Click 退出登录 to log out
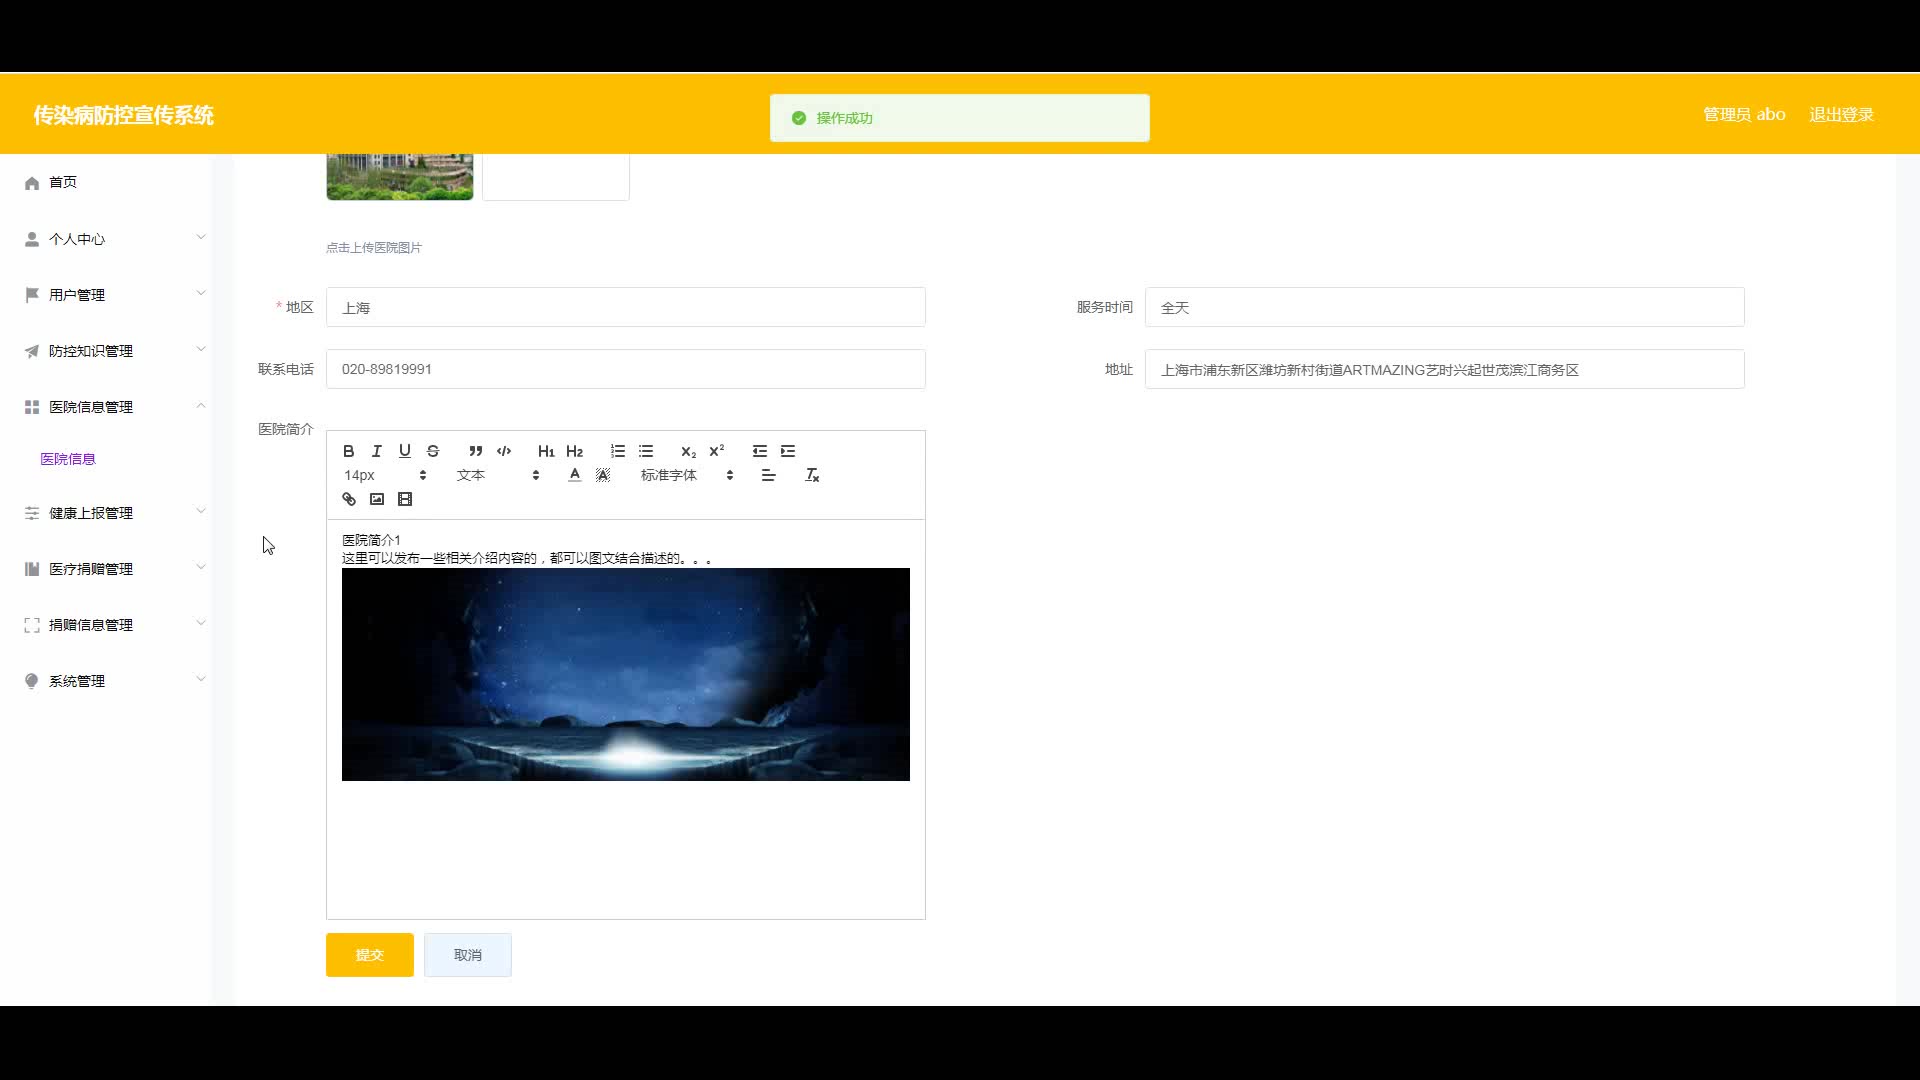 [1841, 115]
